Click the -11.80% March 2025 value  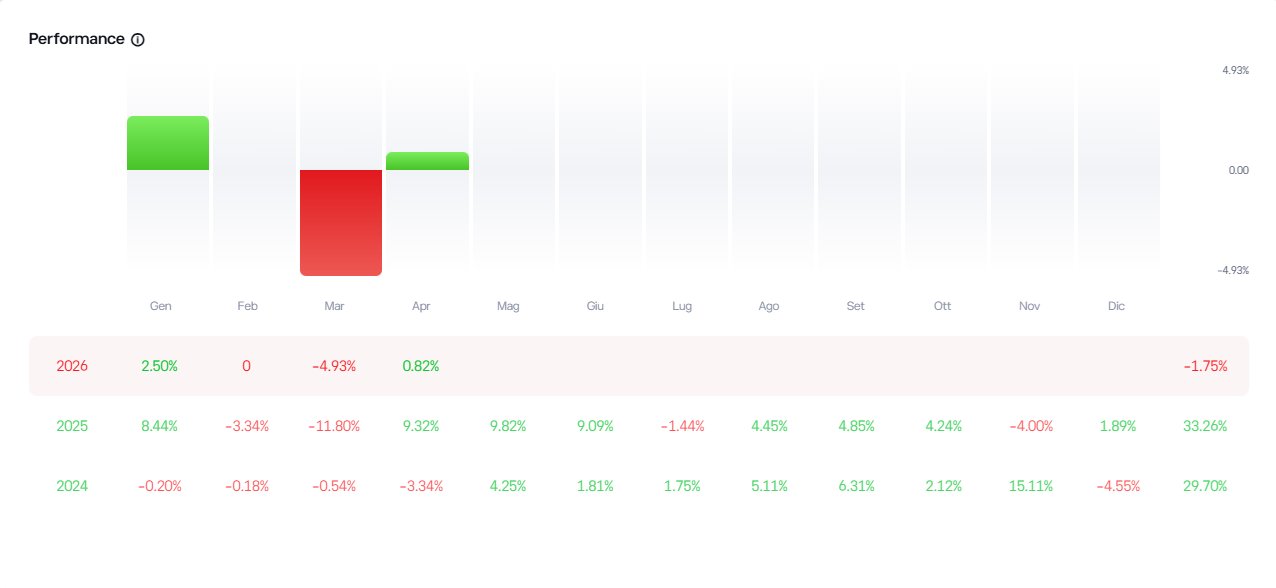(x=333, y=426)
